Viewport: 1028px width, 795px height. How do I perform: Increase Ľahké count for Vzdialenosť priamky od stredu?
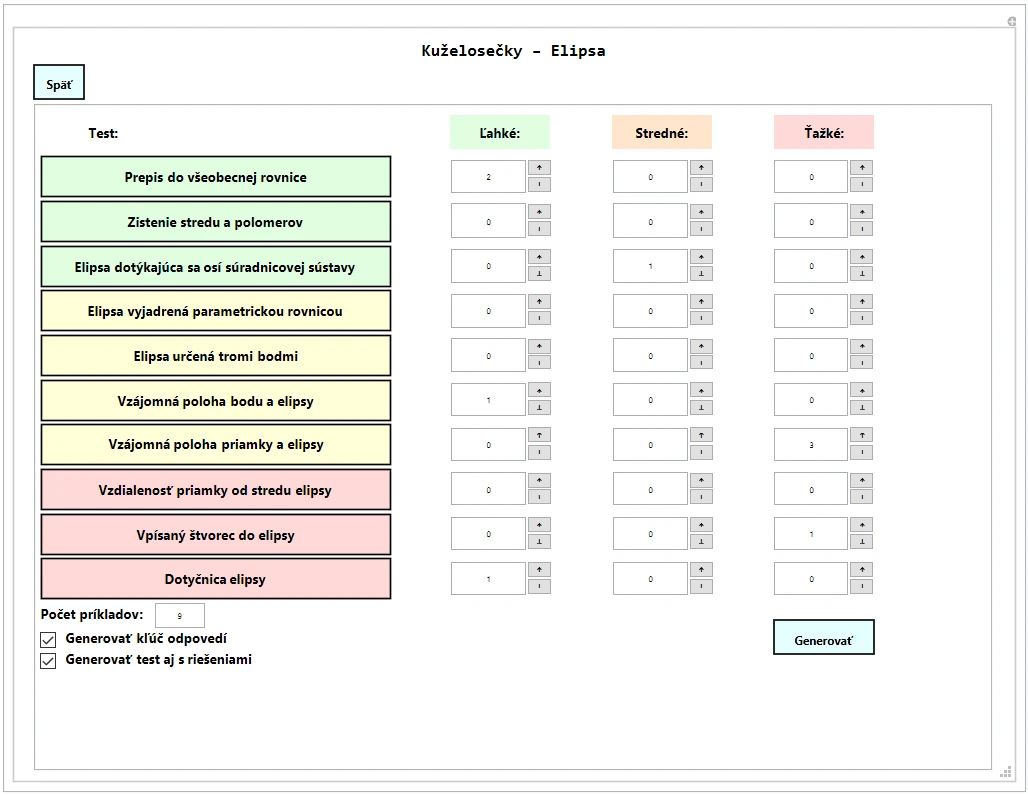[539, 480]
